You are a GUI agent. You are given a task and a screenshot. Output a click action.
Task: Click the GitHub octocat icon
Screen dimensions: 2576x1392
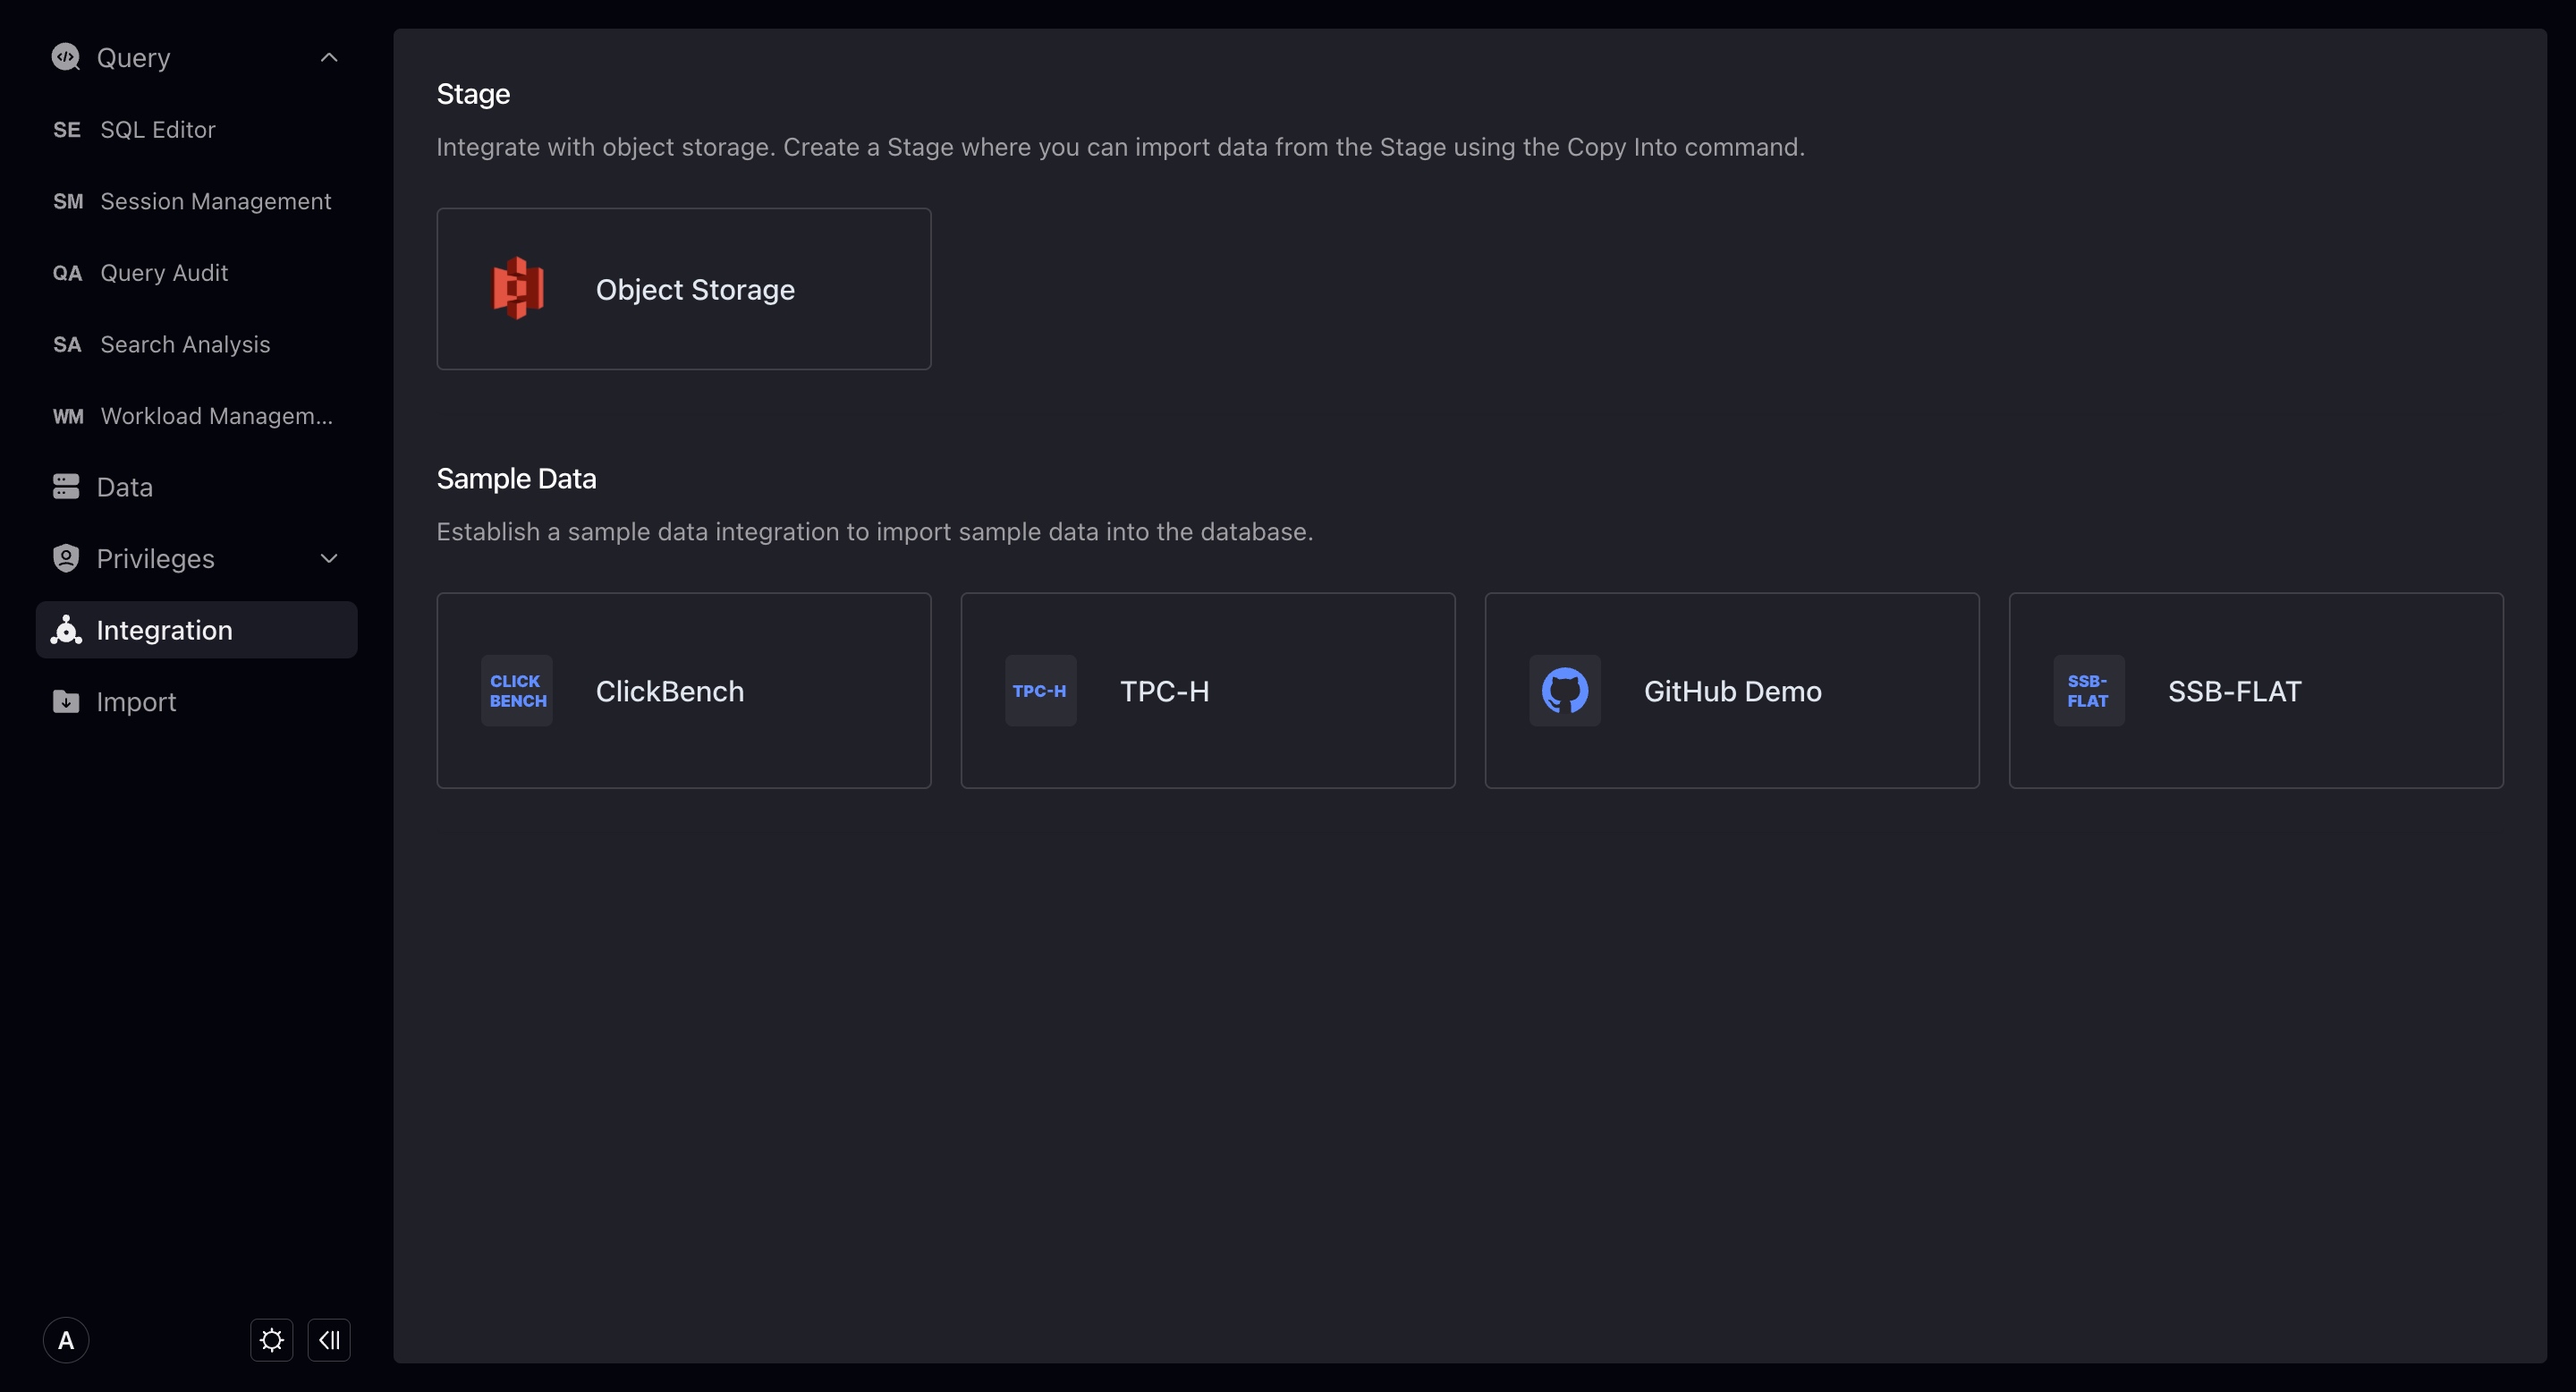pos(1564,691)
